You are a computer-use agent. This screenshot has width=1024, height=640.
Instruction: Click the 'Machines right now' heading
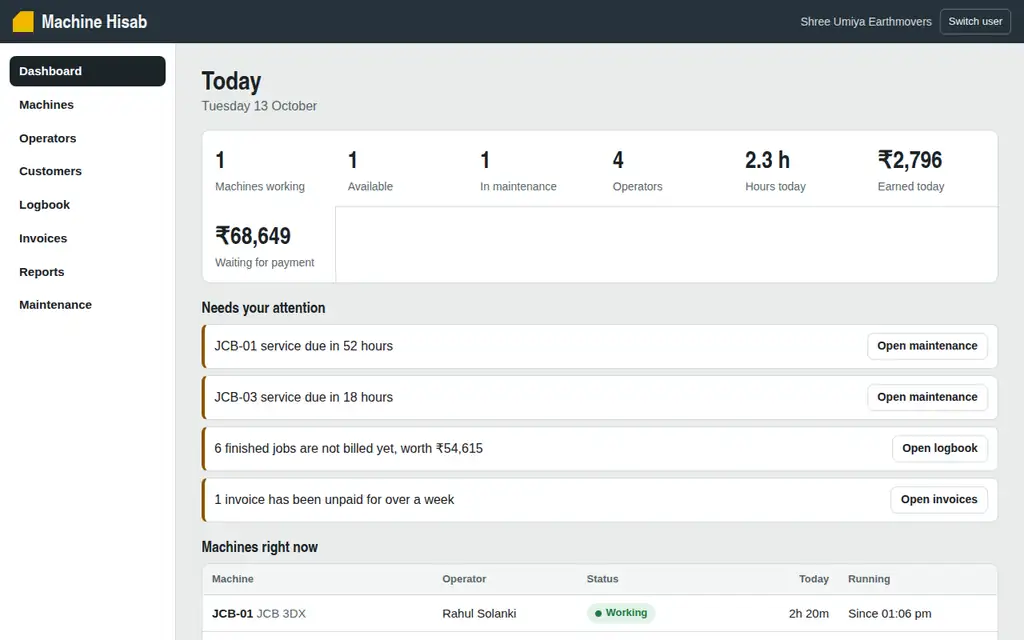pyautogui.click(x=260, y=547)
